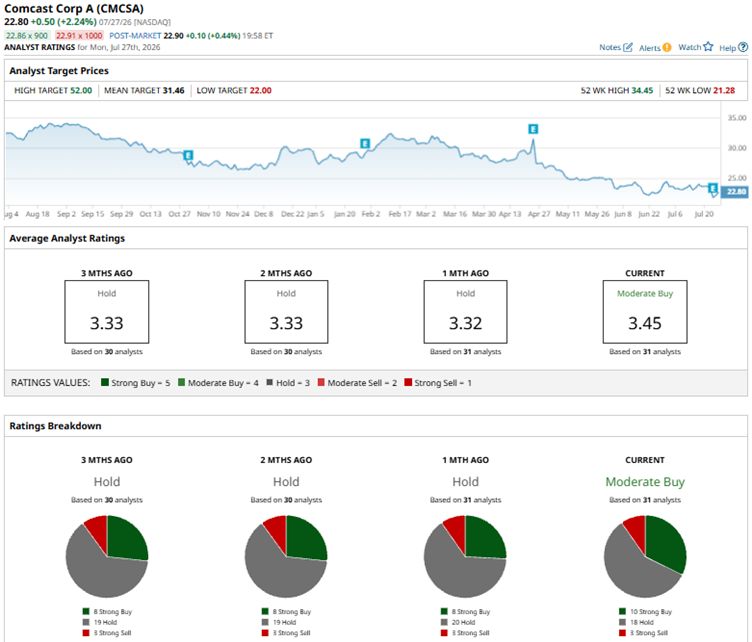The height and width of the screenshot is (642, 752).
Task: Click the CURRENT ratings pie chart
Action: pos(645,556)
